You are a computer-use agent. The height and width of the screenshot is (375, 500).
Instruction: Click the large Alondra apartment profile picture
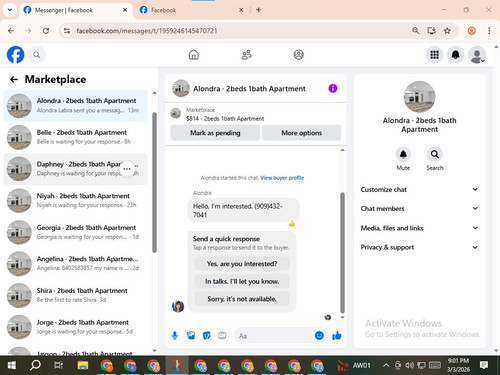coord(419,97)
